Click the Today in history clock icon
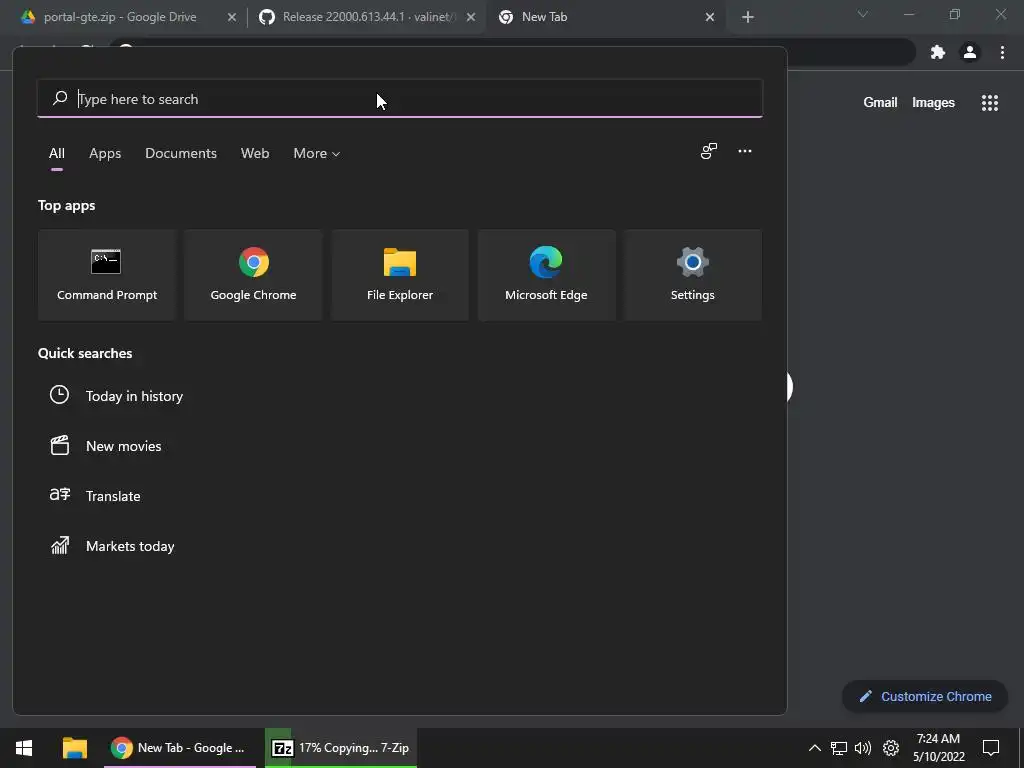This screenshot has width=1024, height=768. (59, 395)
